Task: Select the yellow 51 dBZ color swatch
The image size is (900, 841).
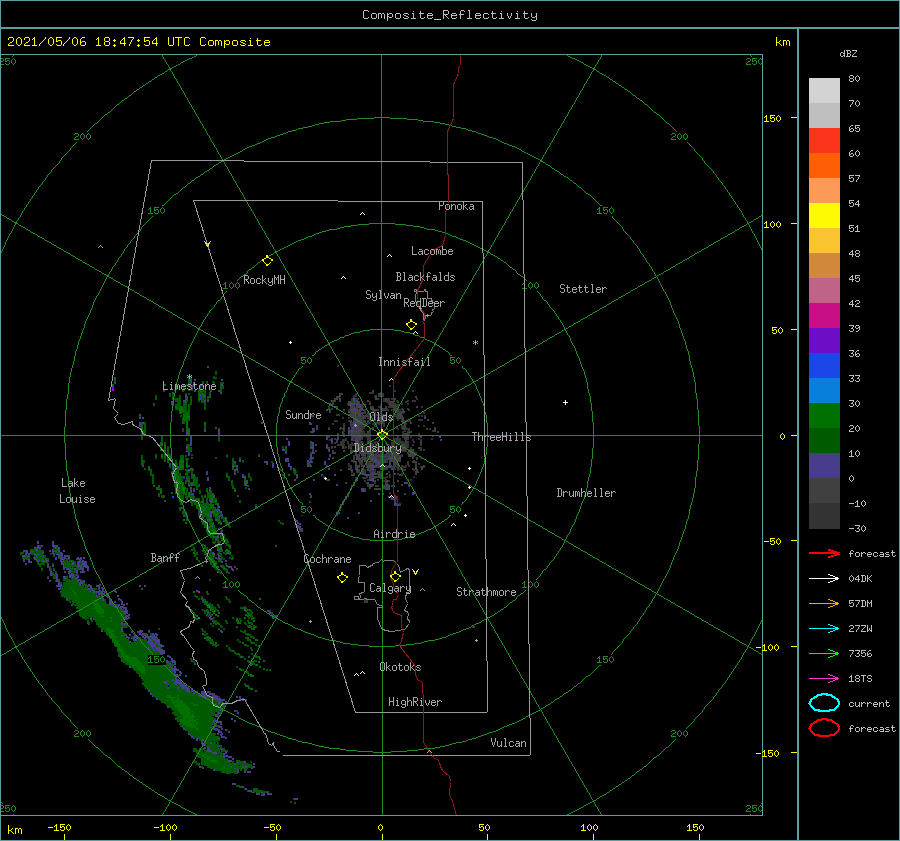Action: click(824, 215)
